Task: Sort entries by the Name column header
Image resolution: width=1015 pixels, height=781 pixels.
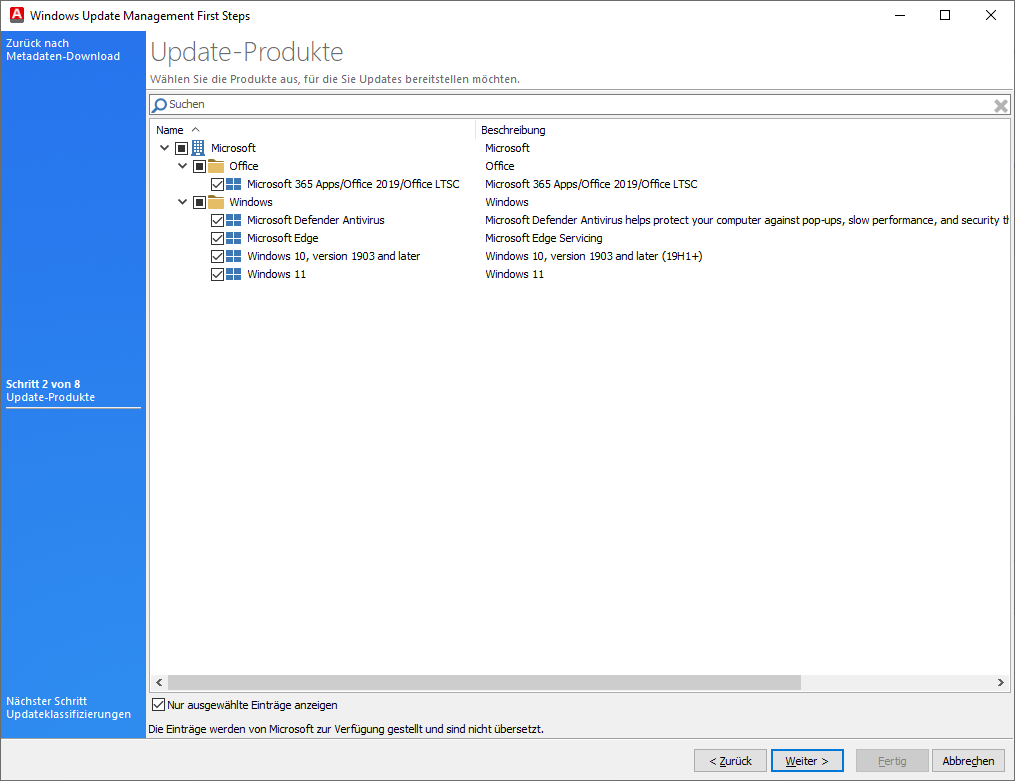Action: pos(169,129)
